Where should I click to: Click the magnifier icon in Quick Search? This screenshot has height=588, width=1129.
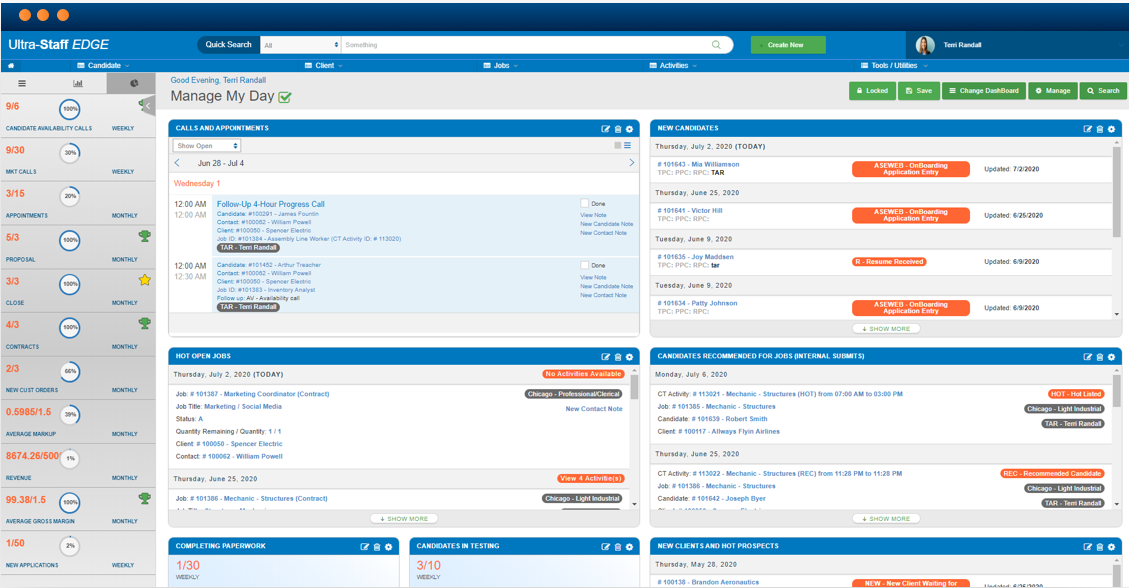(716, 45)
